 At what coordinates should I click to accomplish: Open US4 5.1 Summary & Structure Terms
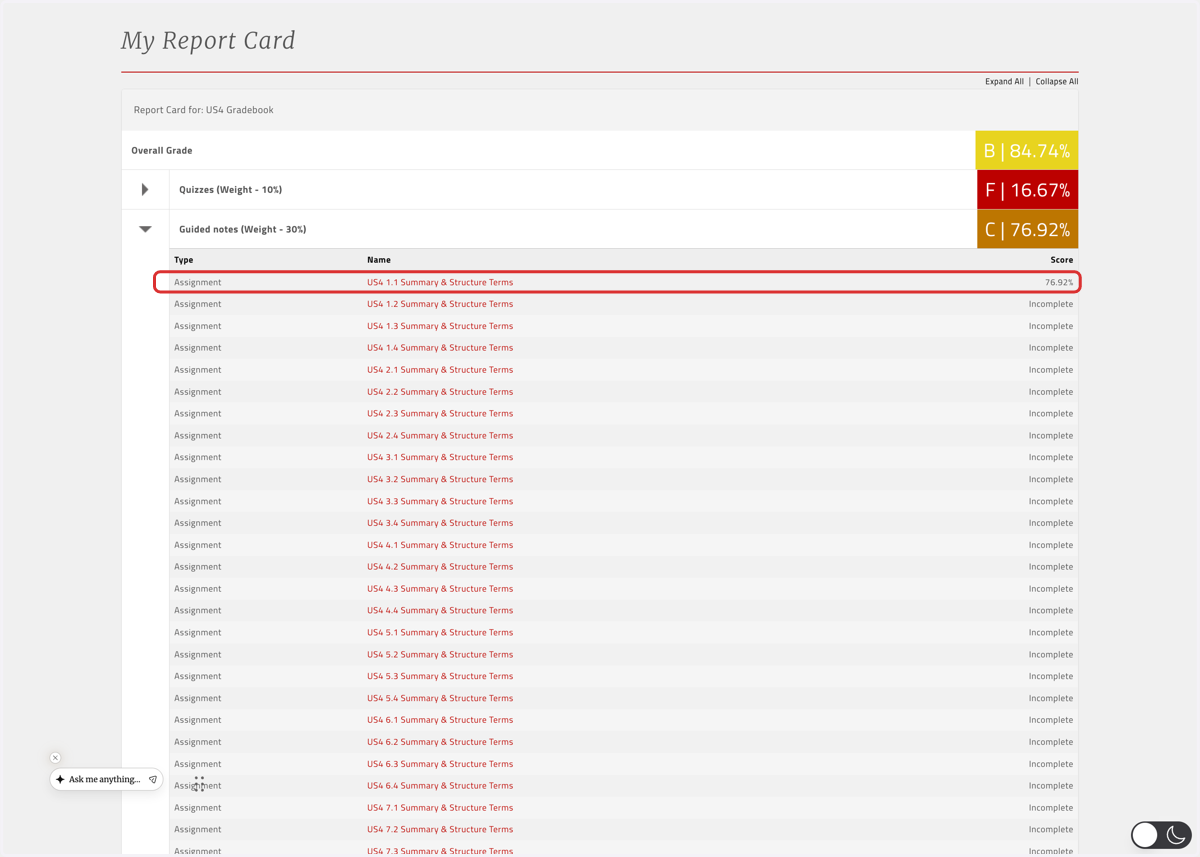(x=440, y=632)
